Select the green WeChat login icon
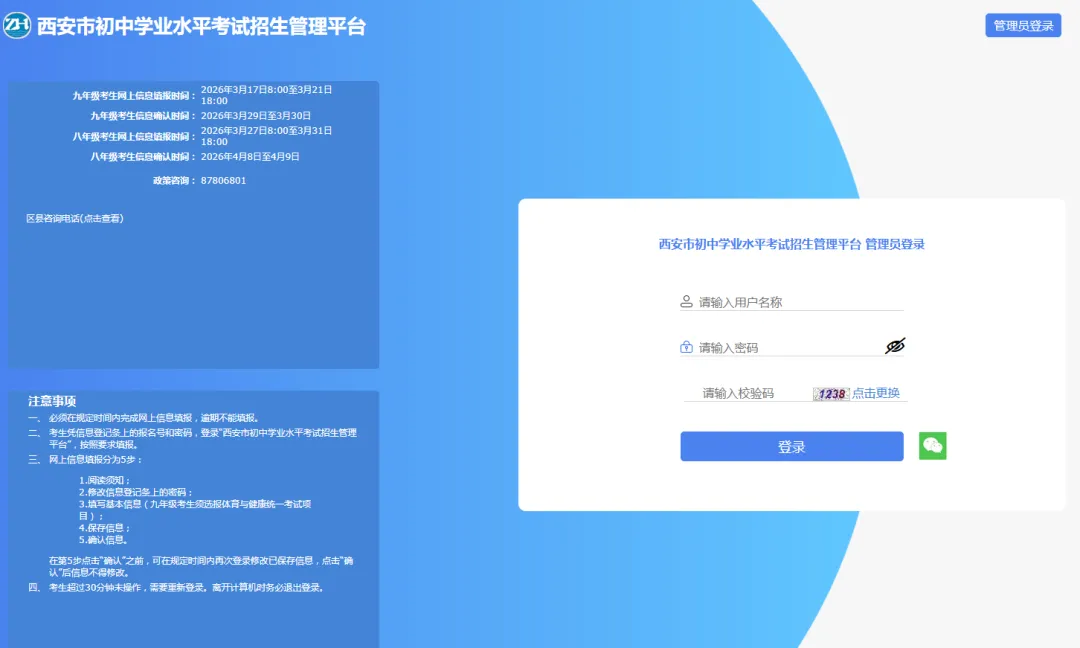 coord(932,446)
